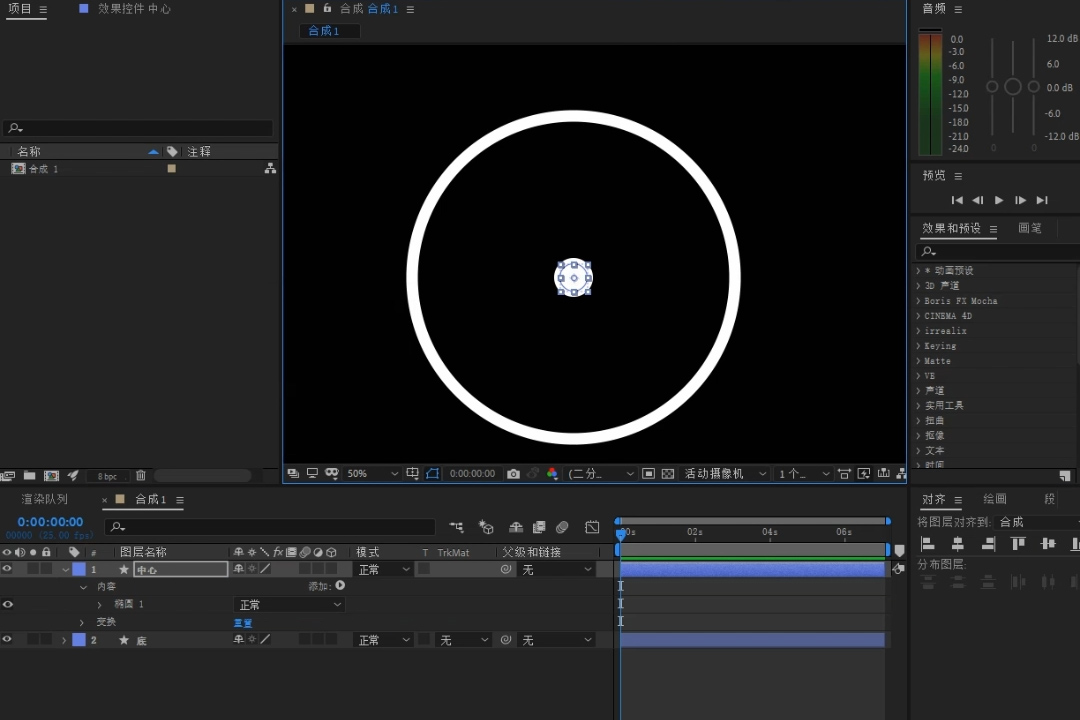Image resolution: width=1080 pixels, height=720 pixels.
Task: Enable the motion blur icon in the timeline
Action: pos(562,527)
